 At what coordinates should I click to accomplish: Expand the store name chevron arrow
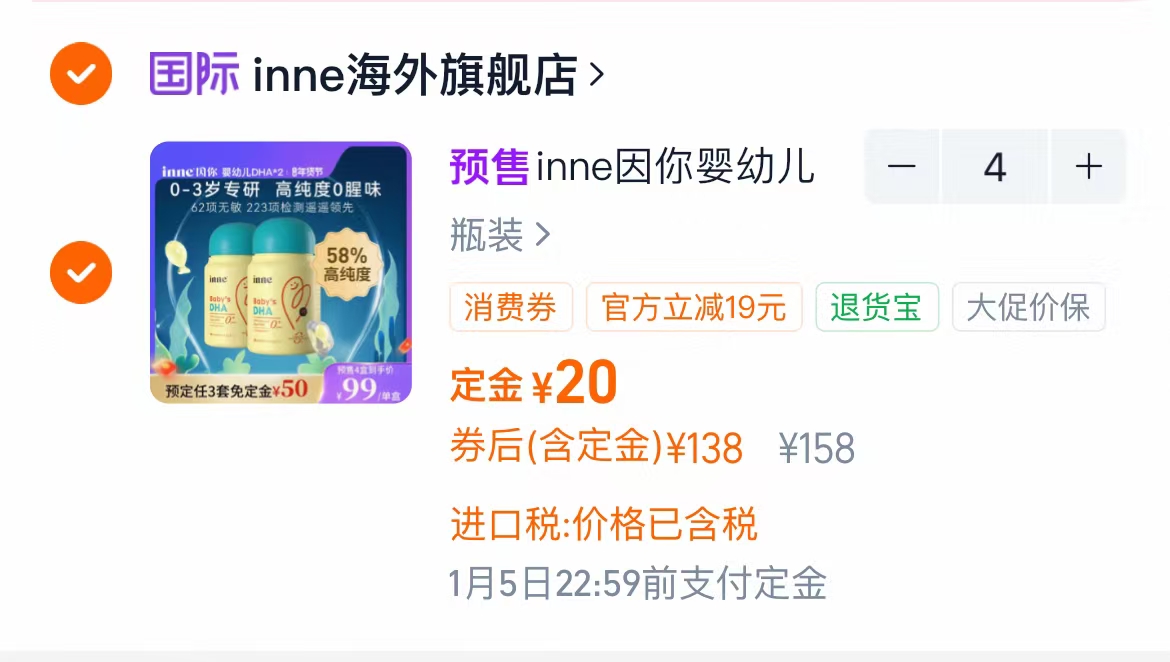pos(596,75)
